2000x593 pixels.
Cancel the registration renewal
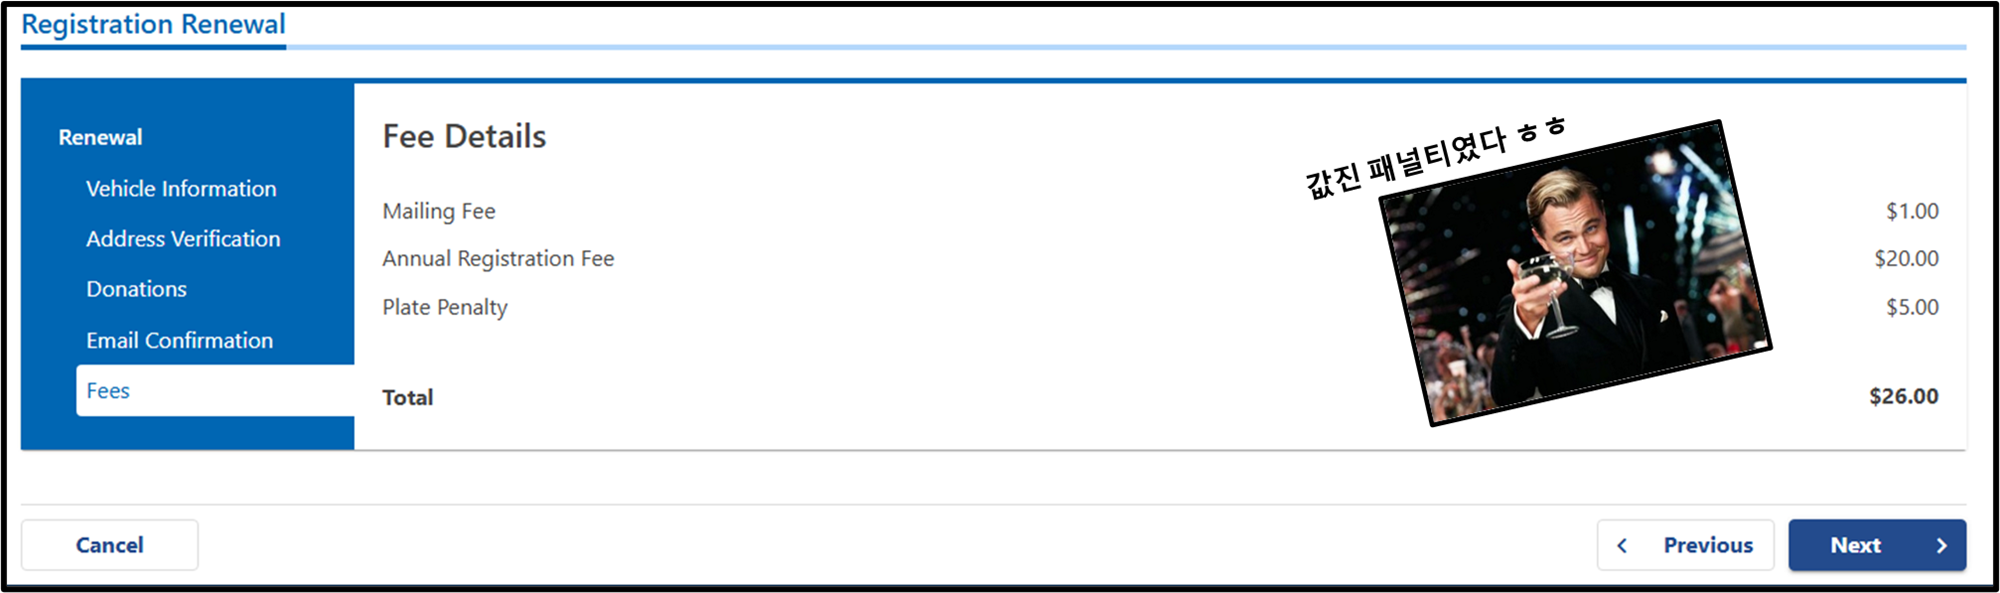[110, 545]
